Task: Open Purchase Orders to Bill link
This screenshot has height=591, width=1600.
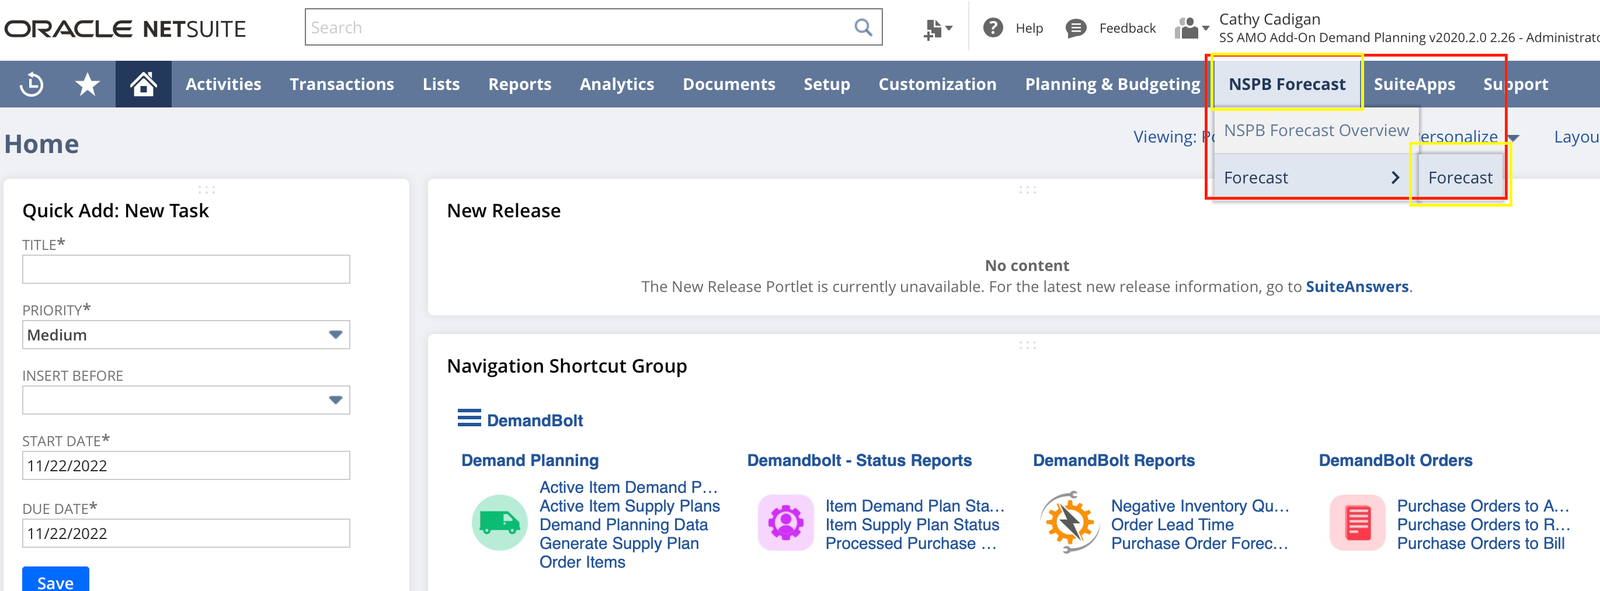Action: (1481, 544)
